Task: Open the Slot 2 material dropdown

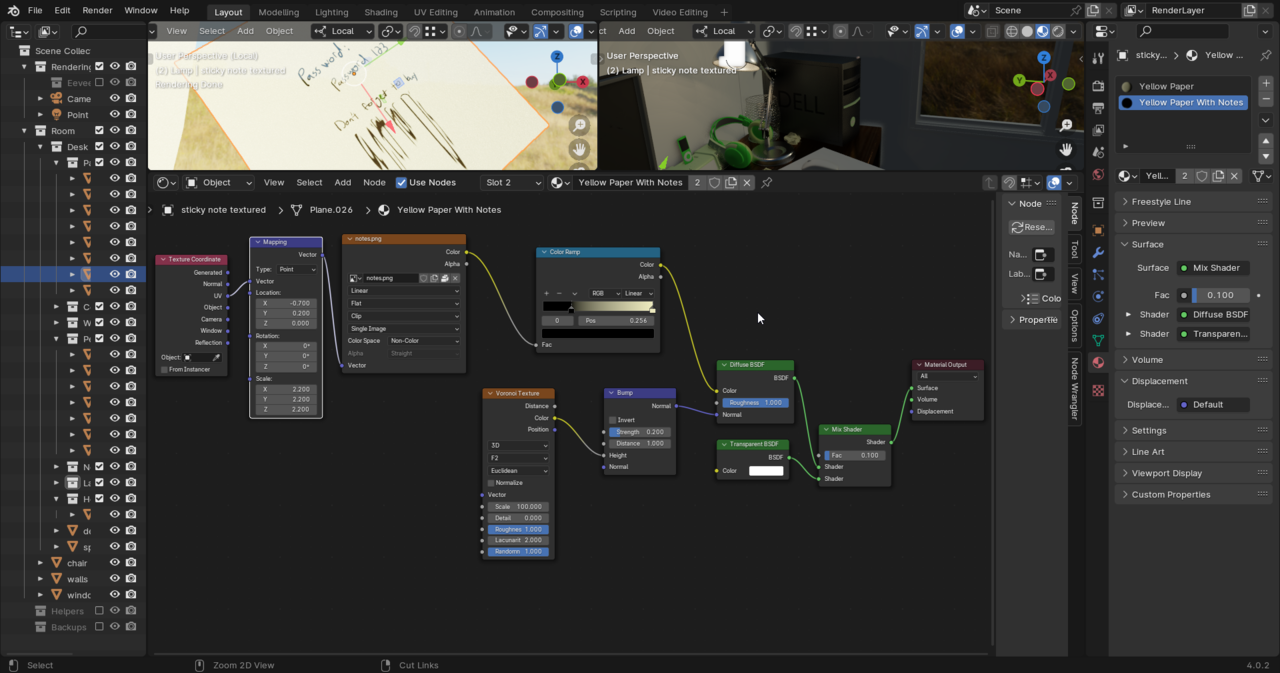Action: tap(512, 183)
